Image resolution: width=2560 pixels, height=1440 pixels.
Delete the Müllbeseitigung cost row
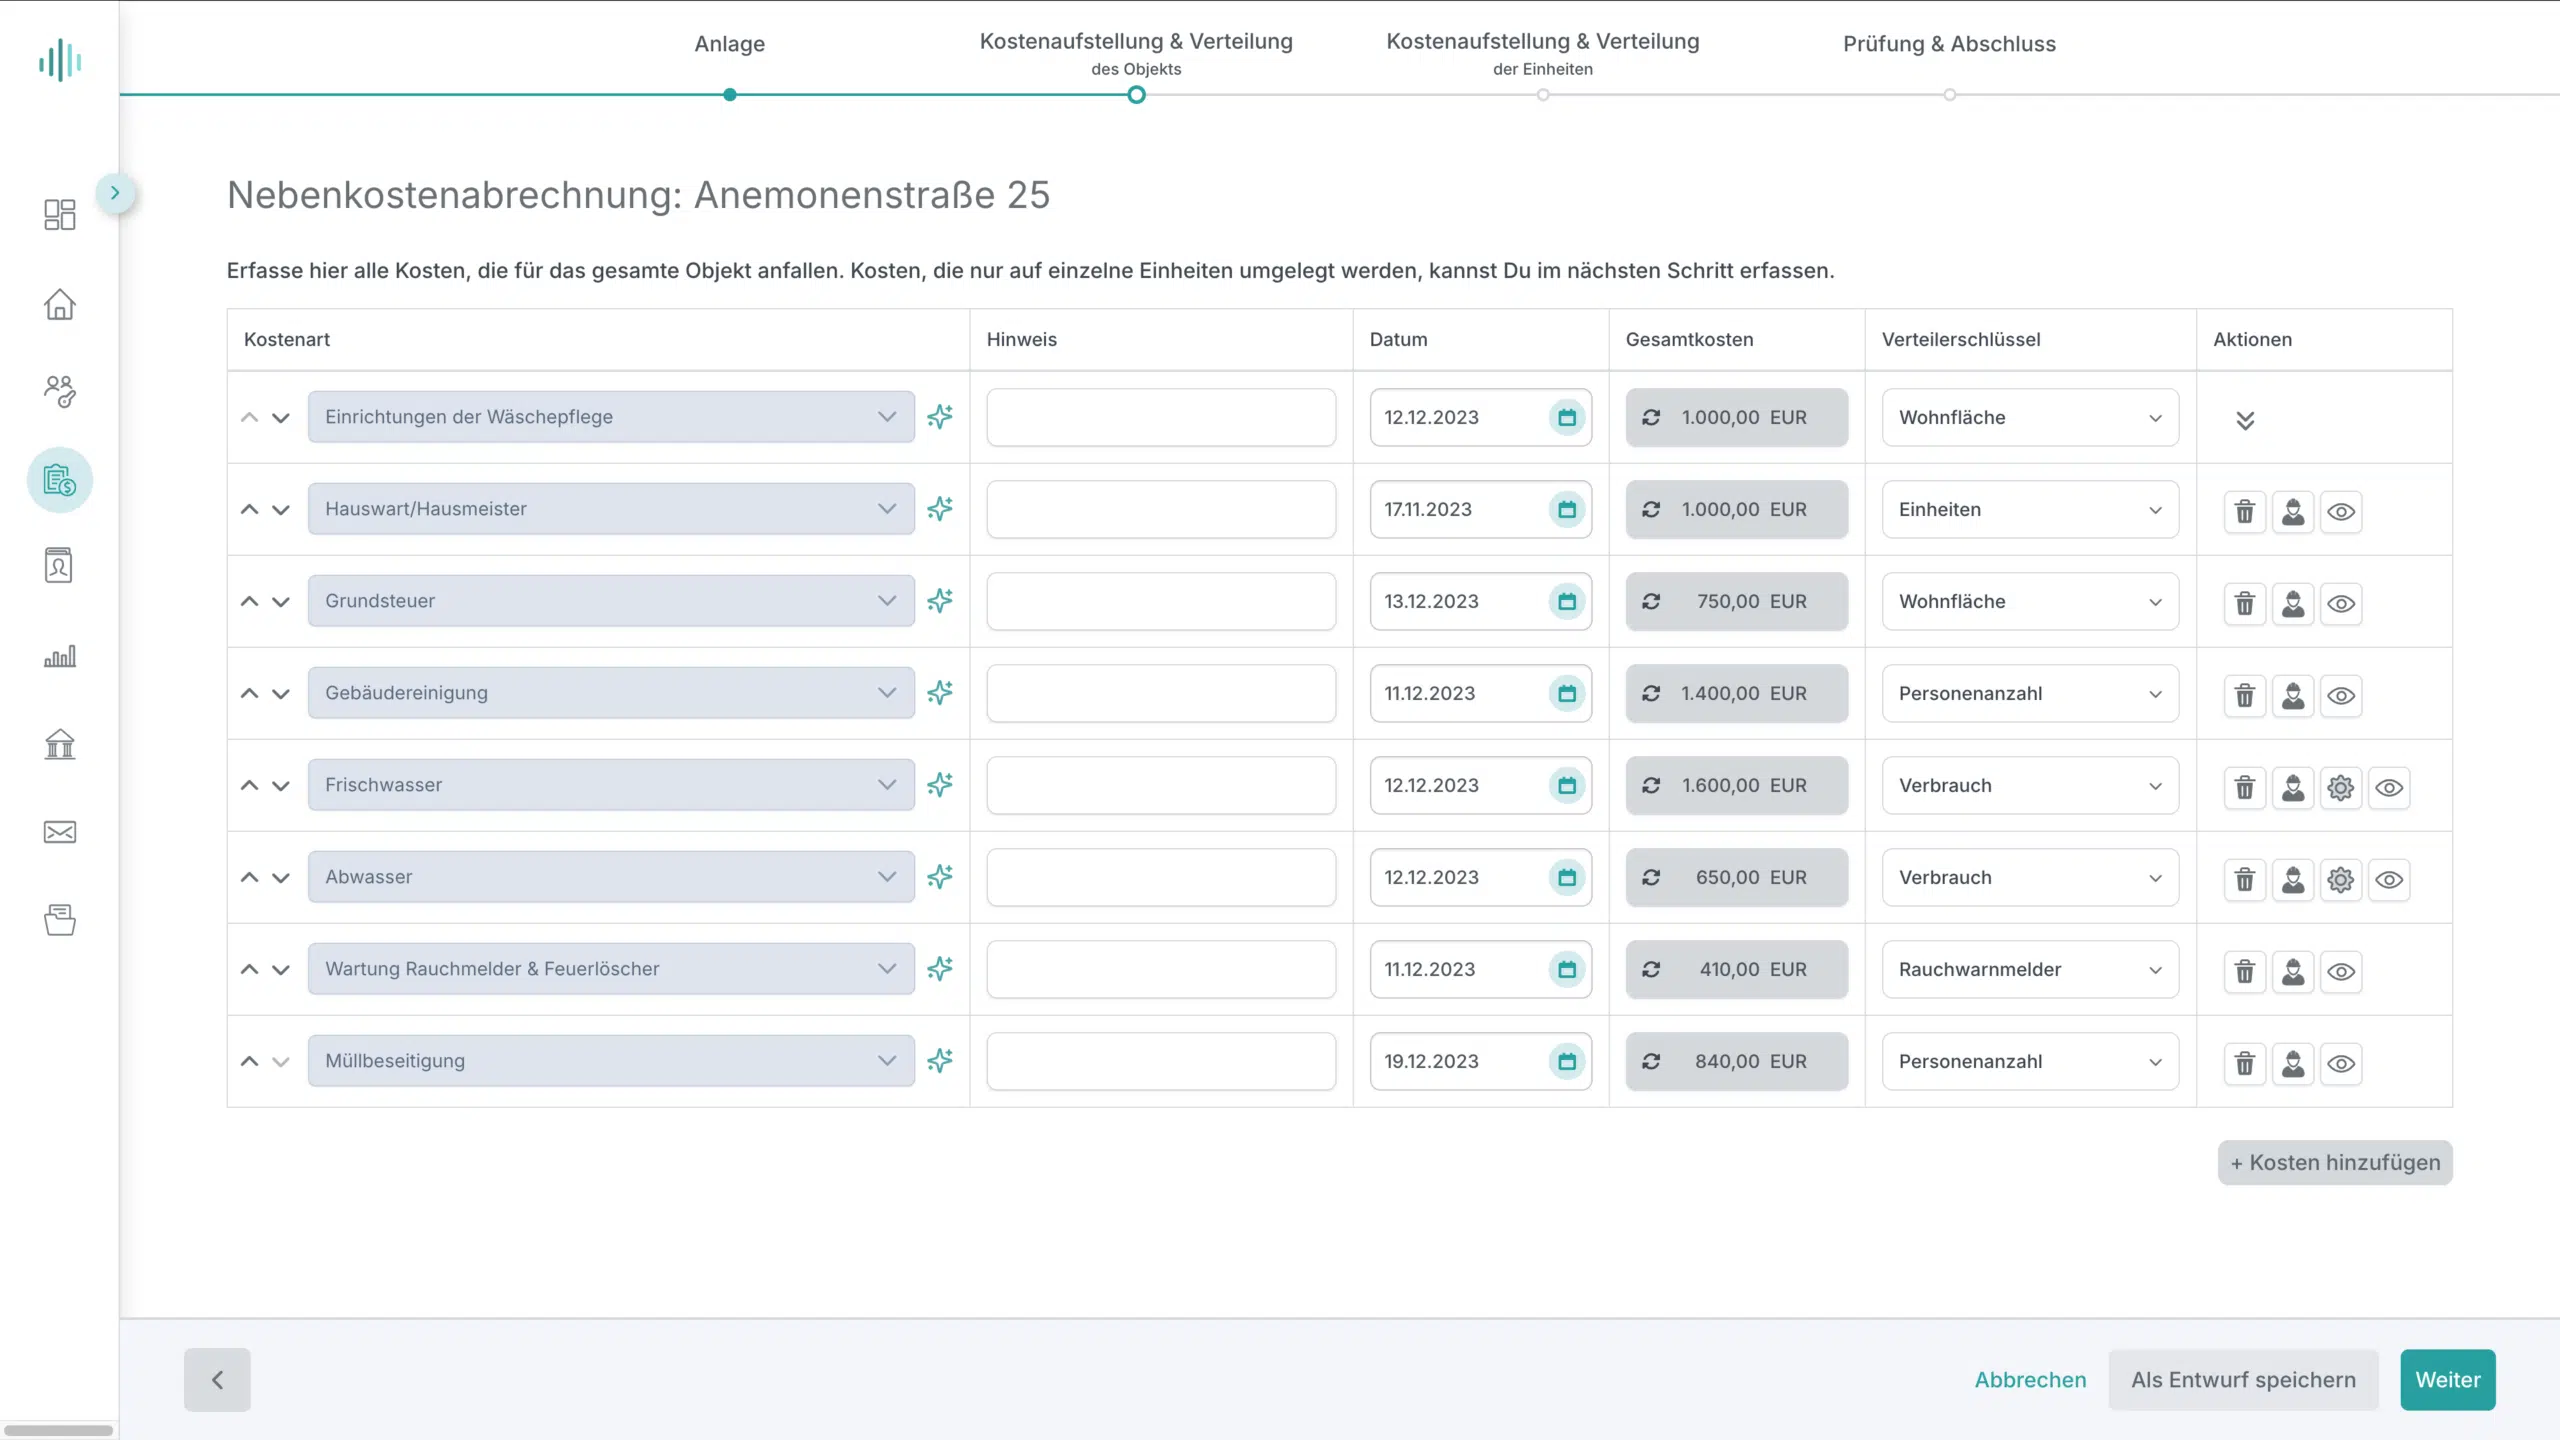2245,1063
